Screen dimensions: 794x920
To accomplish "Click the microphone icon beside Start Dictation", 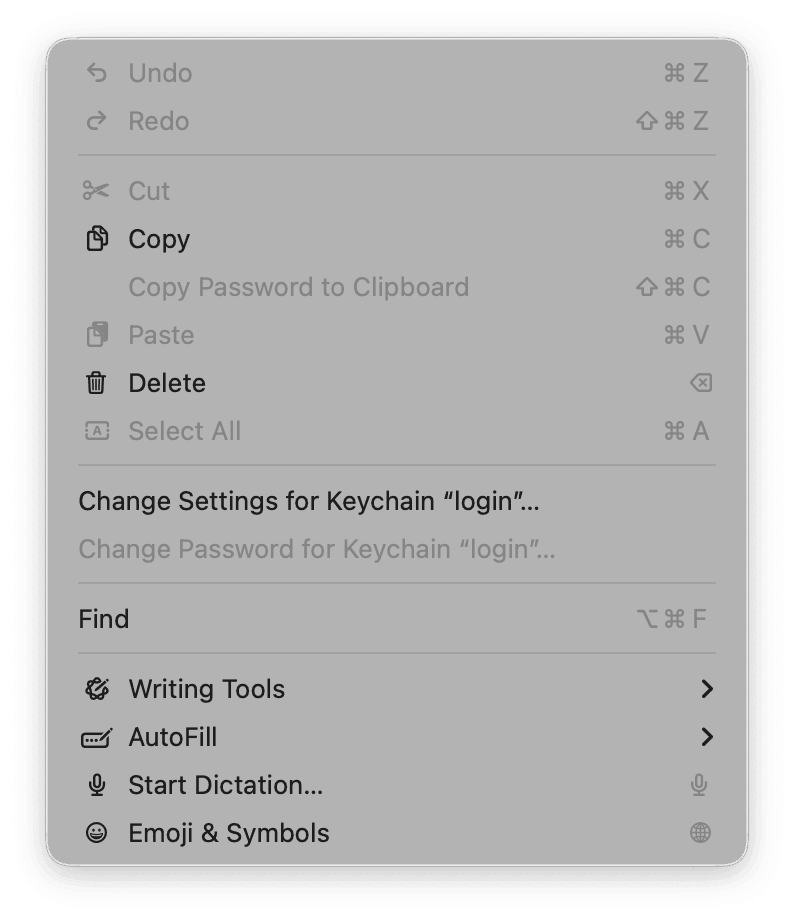I will (x=98, y=785).
